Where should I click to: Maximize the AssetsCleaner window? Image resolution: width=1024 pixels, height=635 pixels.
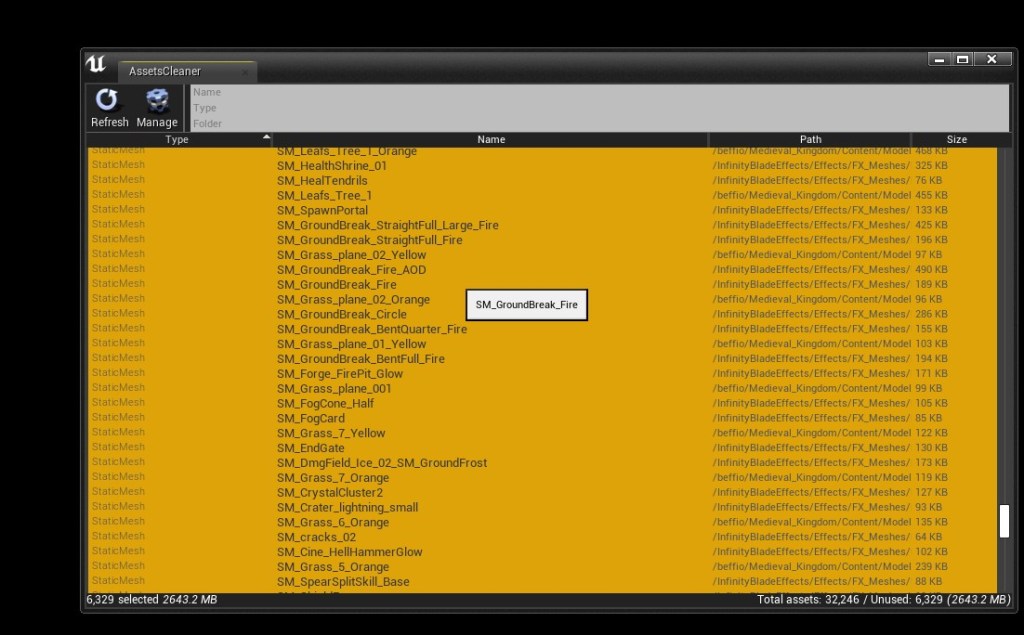(x=962, y=60)
